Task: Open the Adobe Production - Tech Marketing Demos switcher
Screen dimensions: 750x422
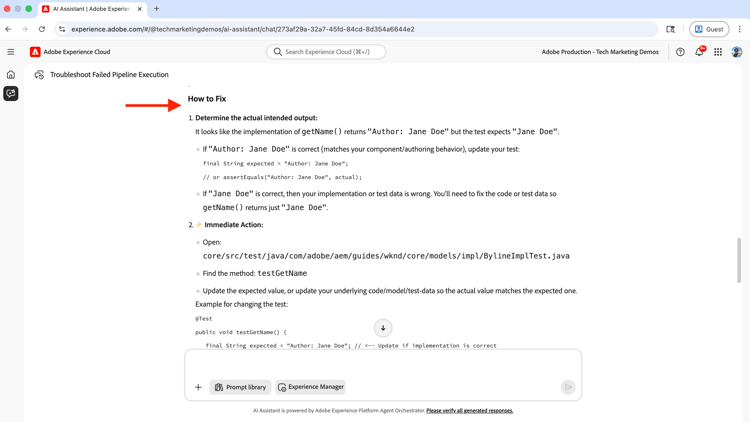Action: point(600,52)
